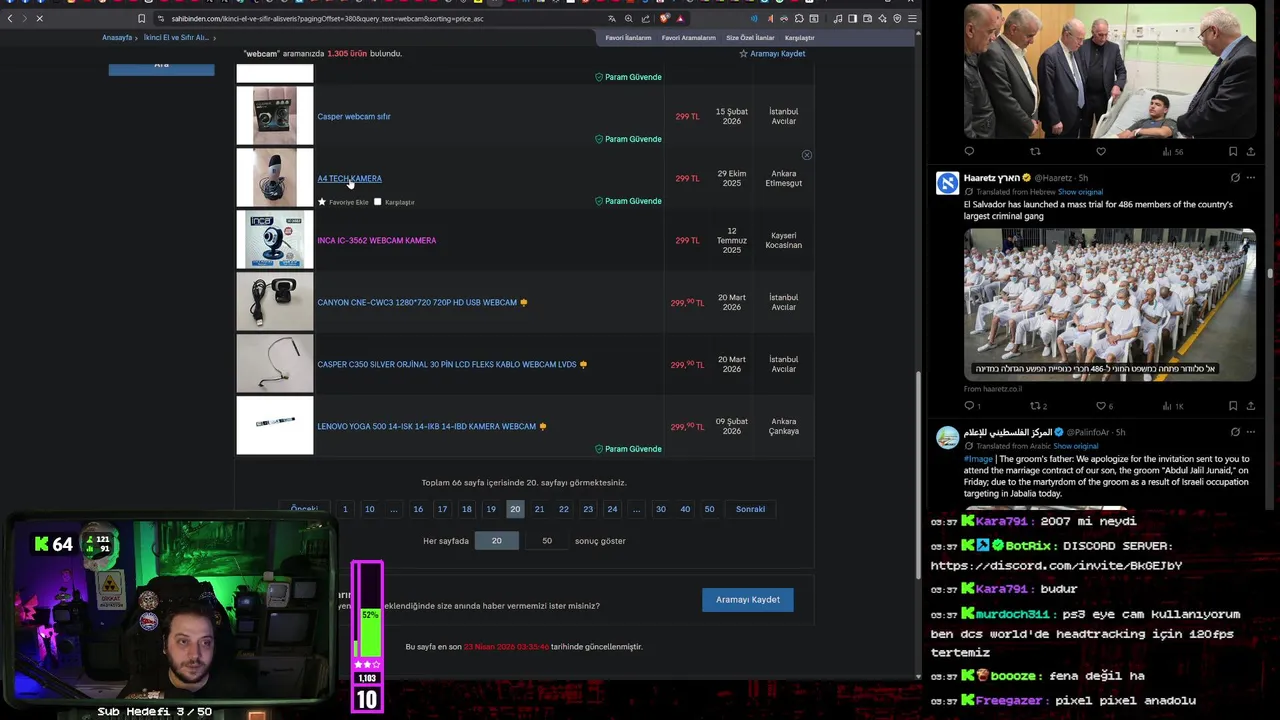The height and width of the screenshot is (720, 1280).
Task: Click Grok icon on PalinfoAr tweet
Action: coord(1235,432)
